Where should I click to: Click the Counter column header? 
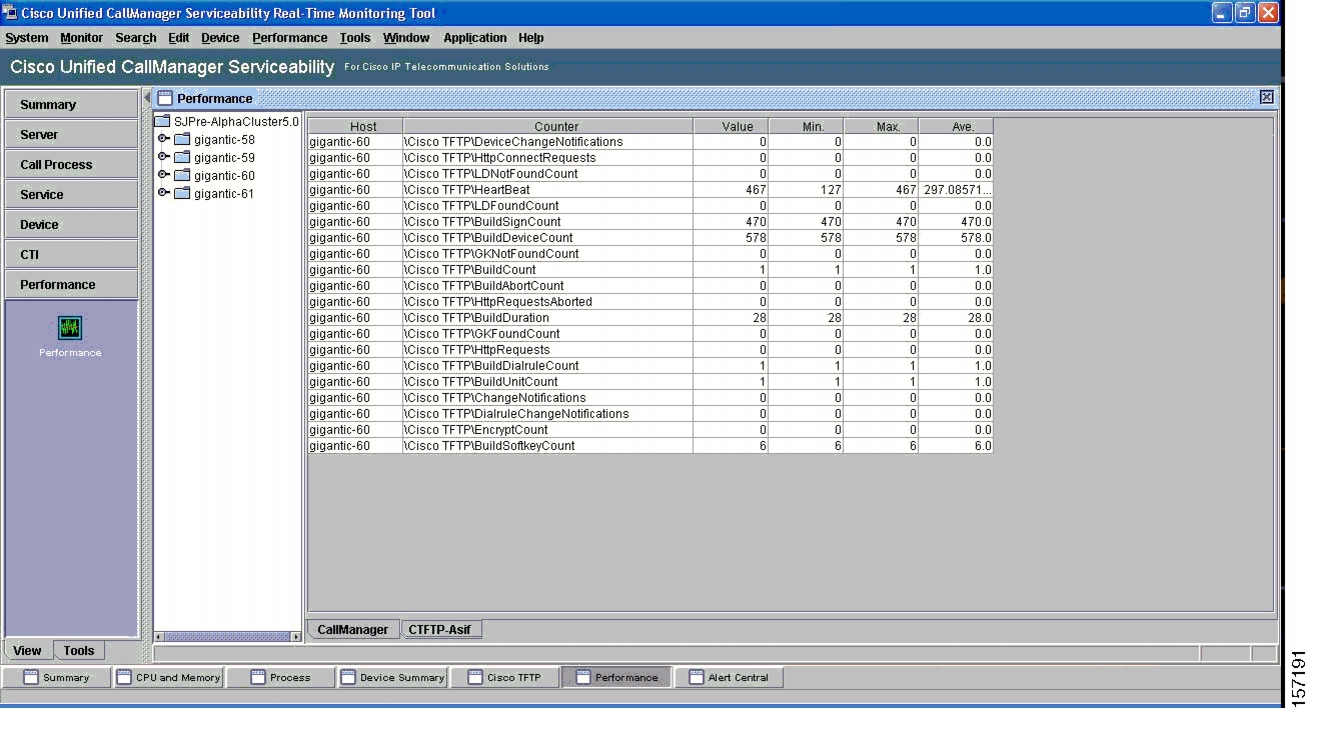pos(548,126)
